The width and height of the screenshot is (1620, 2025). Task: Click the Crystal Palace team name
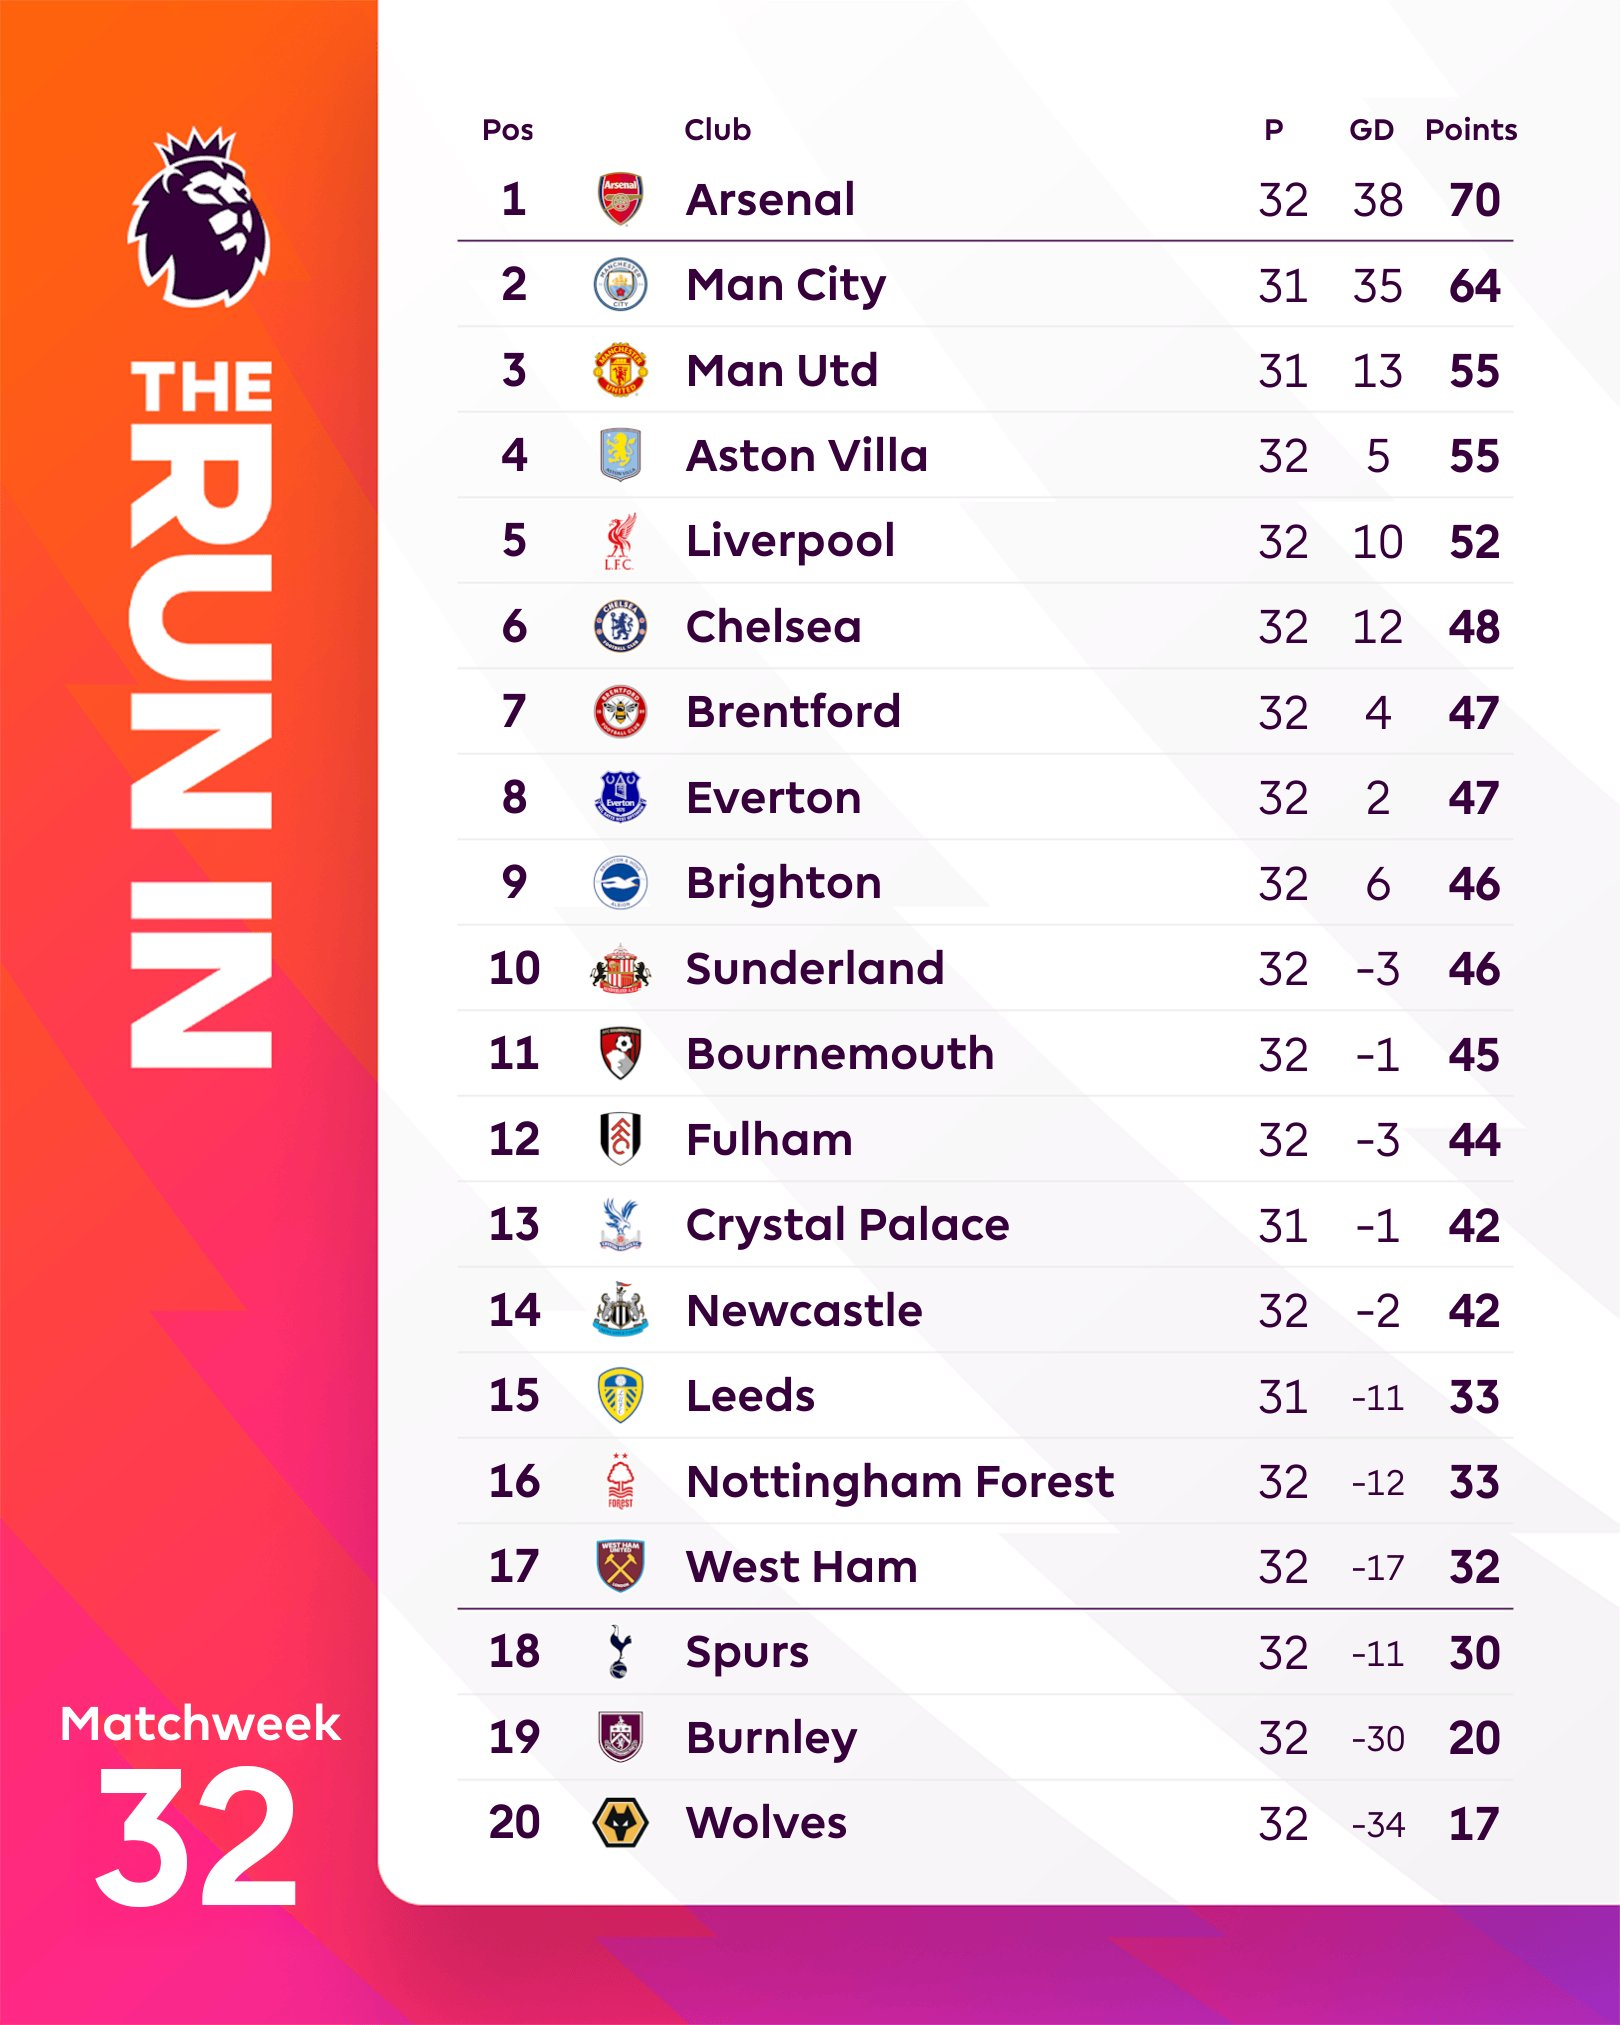pyautogui.click(x=848, y=1225)
